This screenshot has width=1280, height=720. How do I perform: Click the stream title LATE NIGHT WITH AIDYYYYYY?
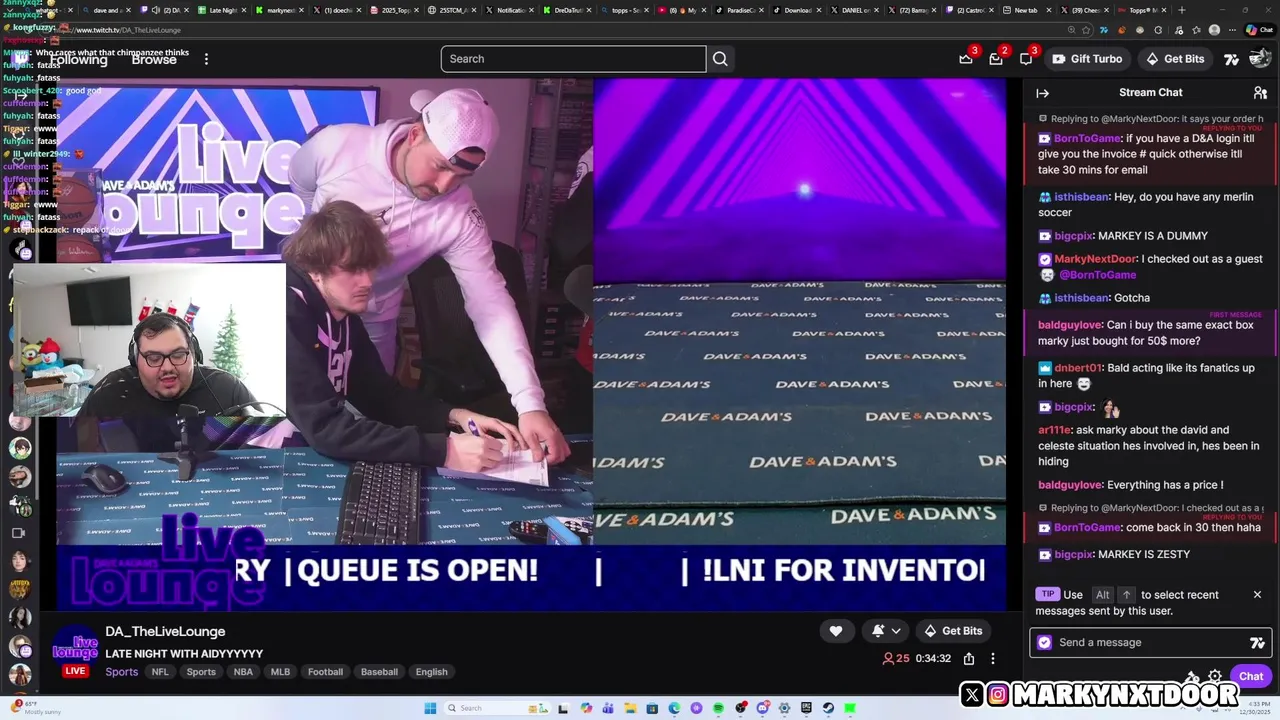pos(184,654)
